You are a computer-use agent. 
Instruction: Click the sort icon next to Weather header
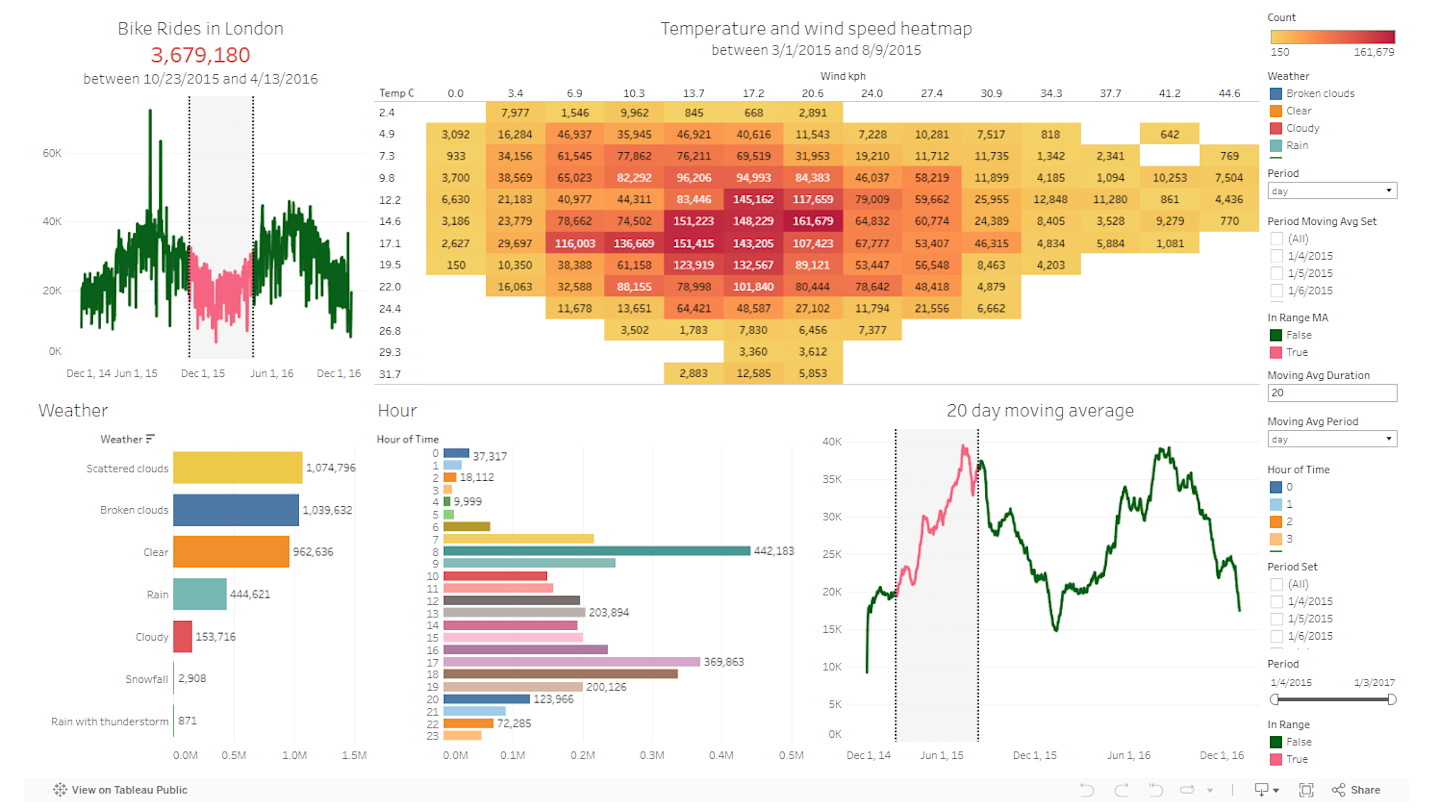point(150,439)
